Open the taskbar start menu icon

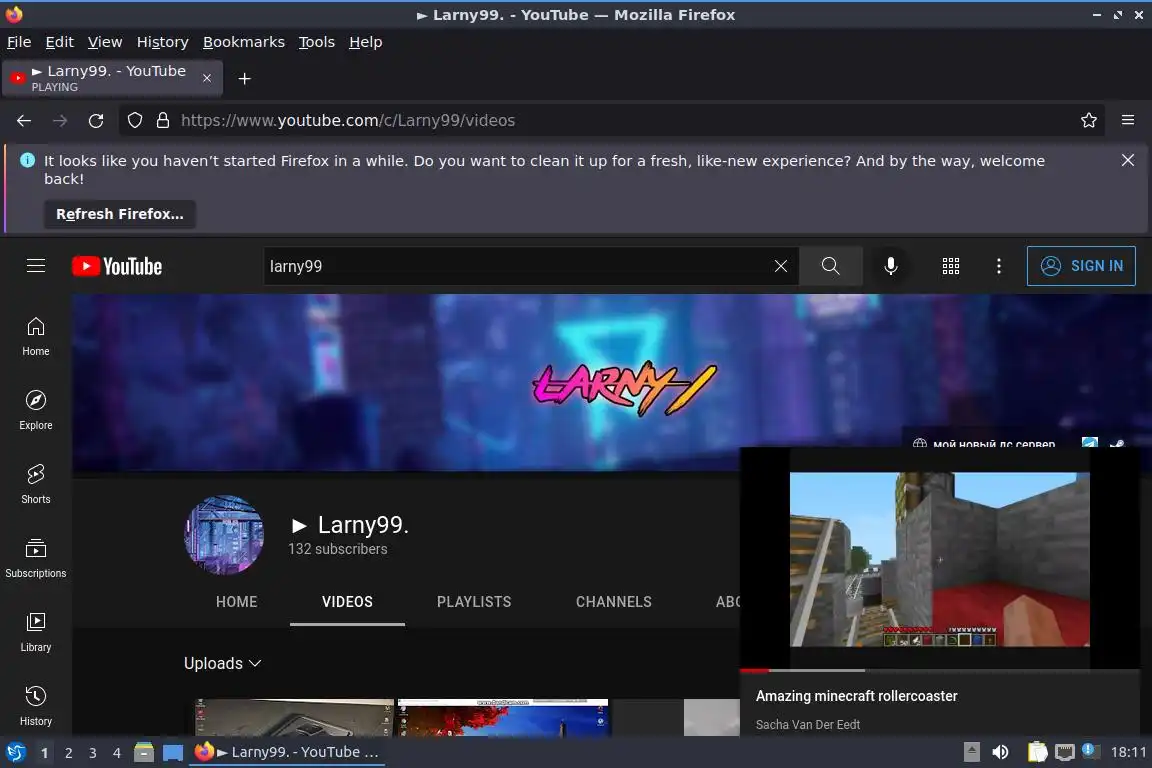15,753
